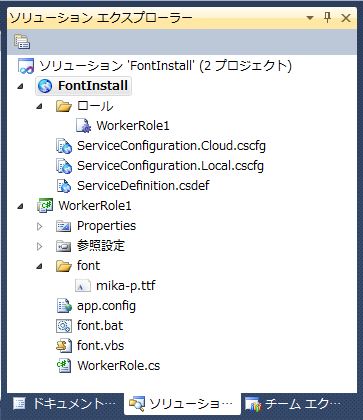Click the Properties toolbar icon
The height and width of the screenshot is (420, 363).
click(x=22, y=42)
